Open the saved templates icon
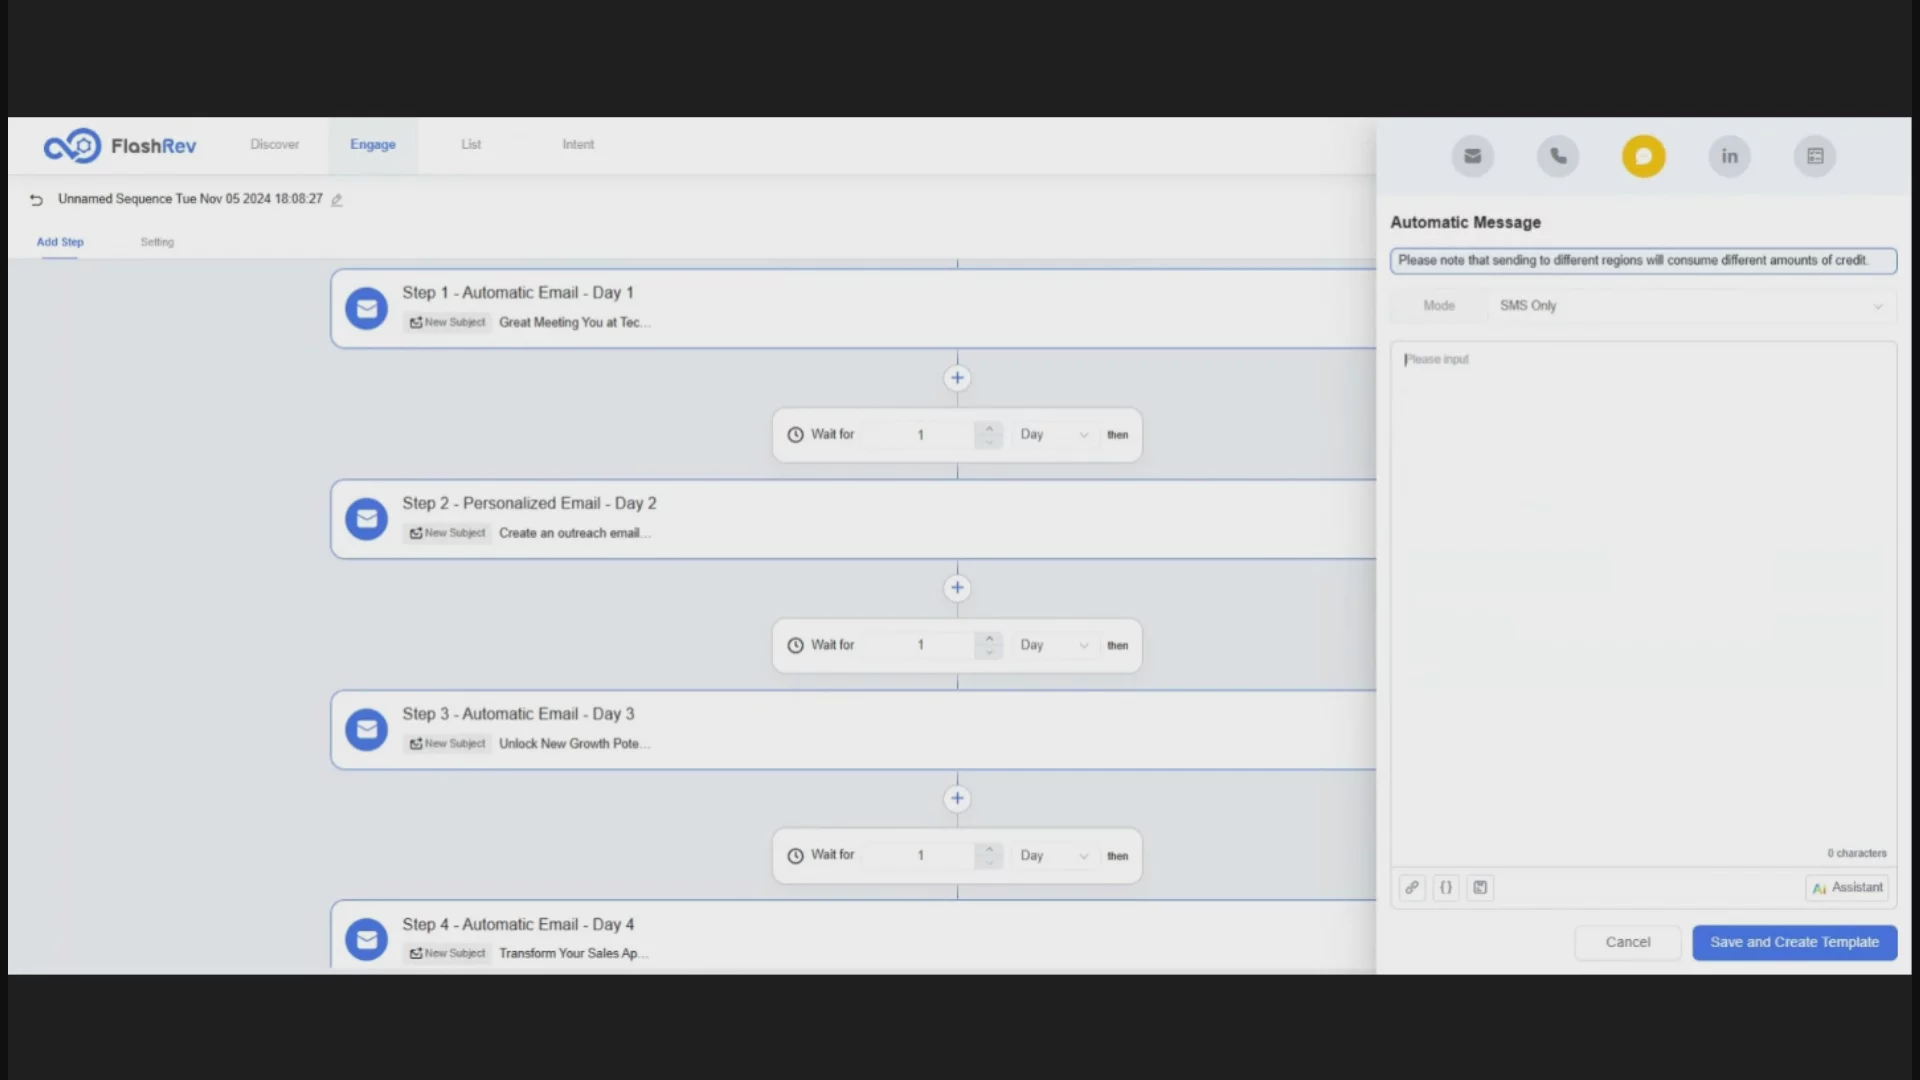This screenshot has width=1920, height=1080. coord(1480,887)
